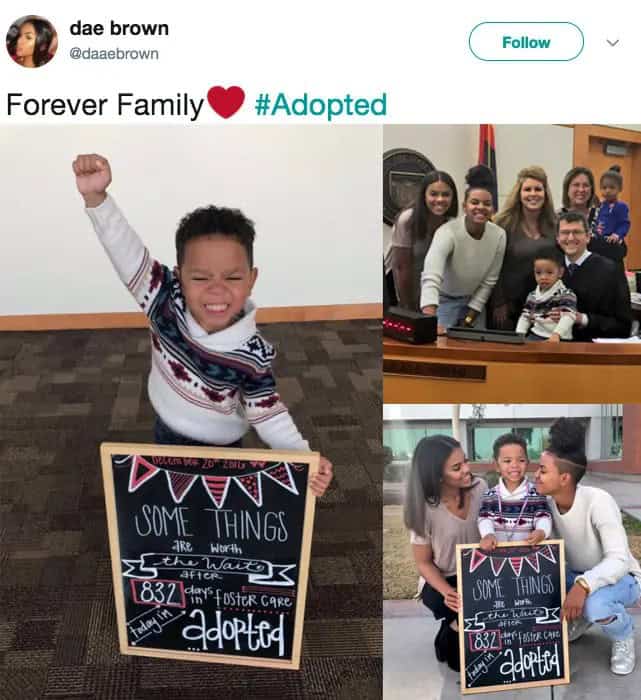Open dae brown's profile avatar
The height and width of the screenshot is (700, 641).
[x=32, y=41]
